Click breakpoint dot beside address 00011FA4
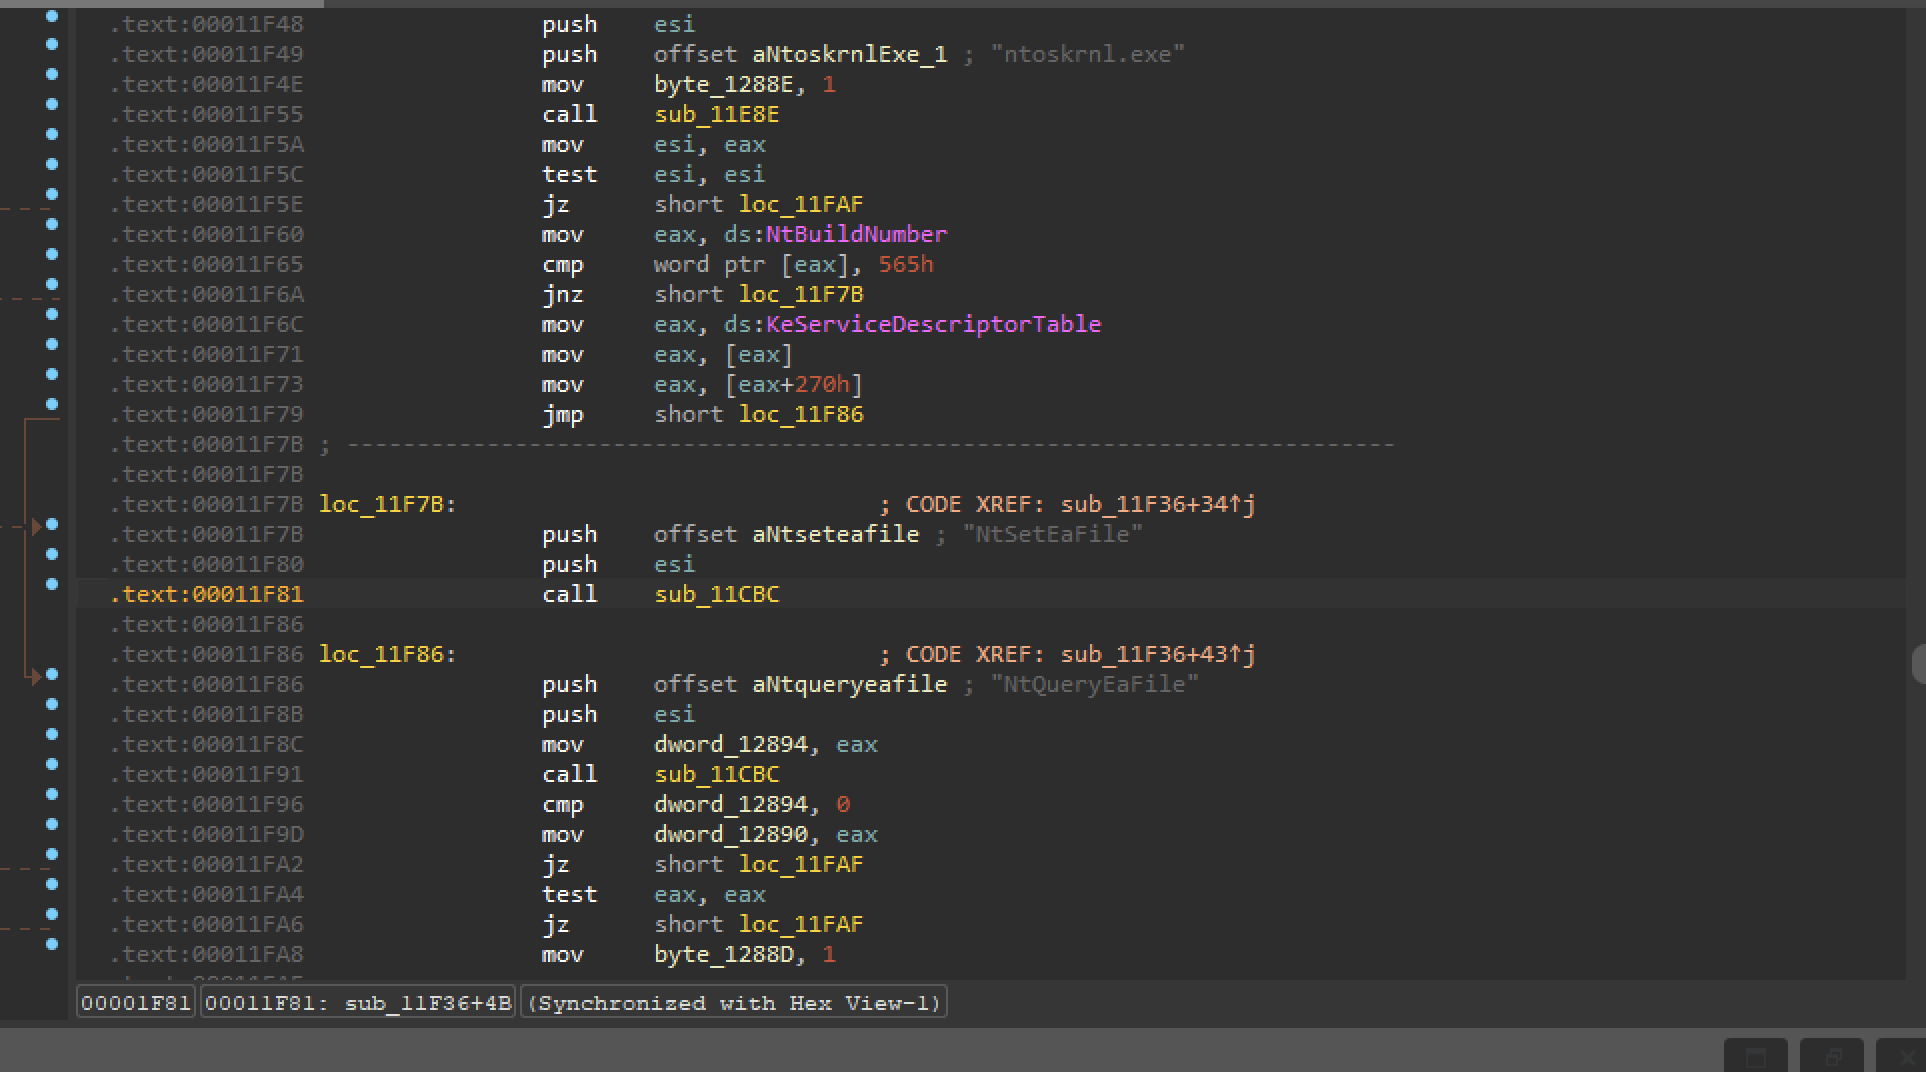 pyautogui.click(x=52, y=884)
